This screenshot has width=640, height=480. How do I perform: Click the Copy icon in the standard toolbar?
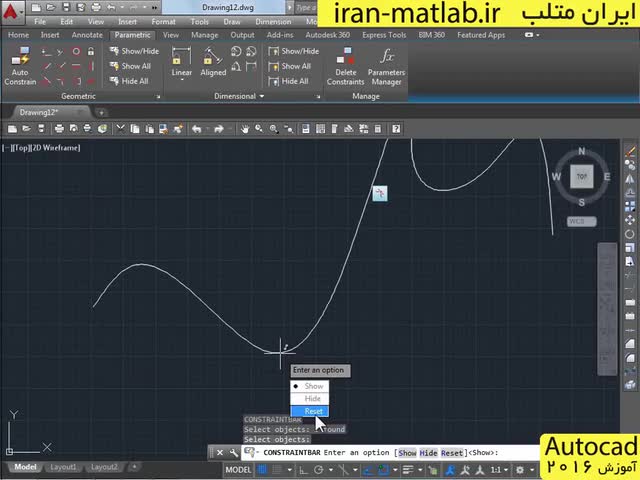(x=134, y=129)
